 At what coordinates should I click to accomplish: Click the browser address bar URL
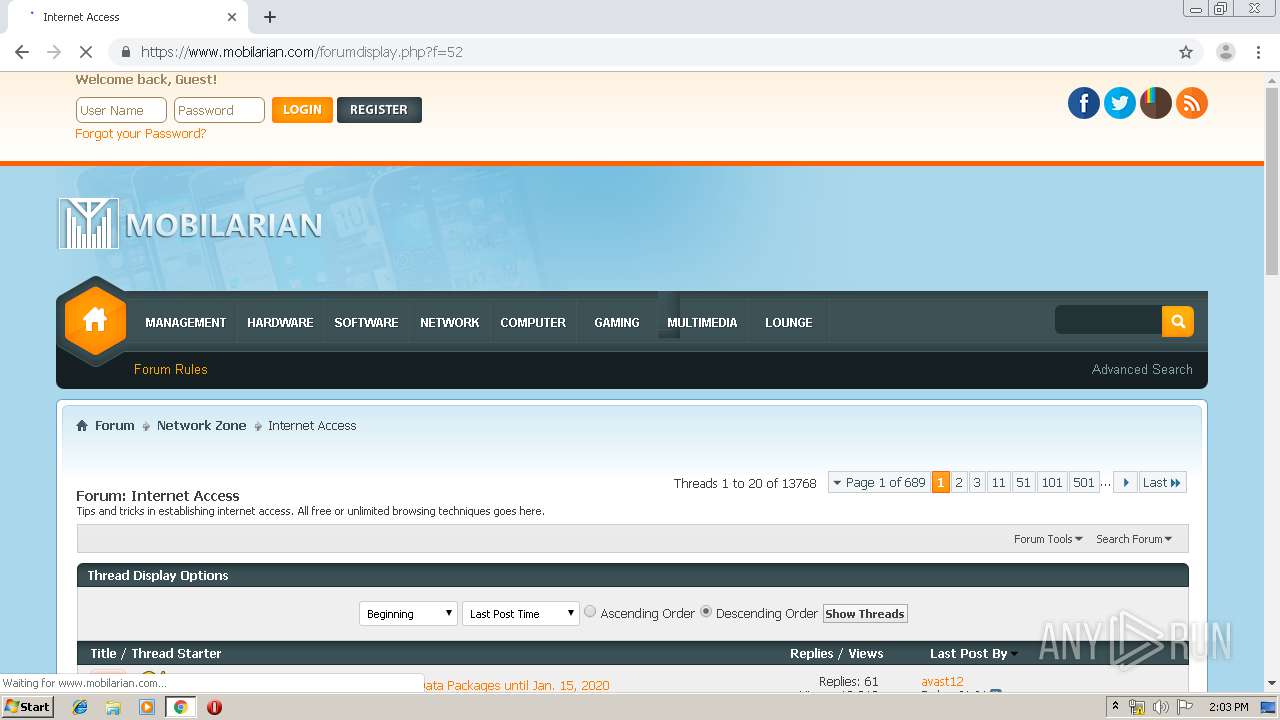click(x=302, y=52)
